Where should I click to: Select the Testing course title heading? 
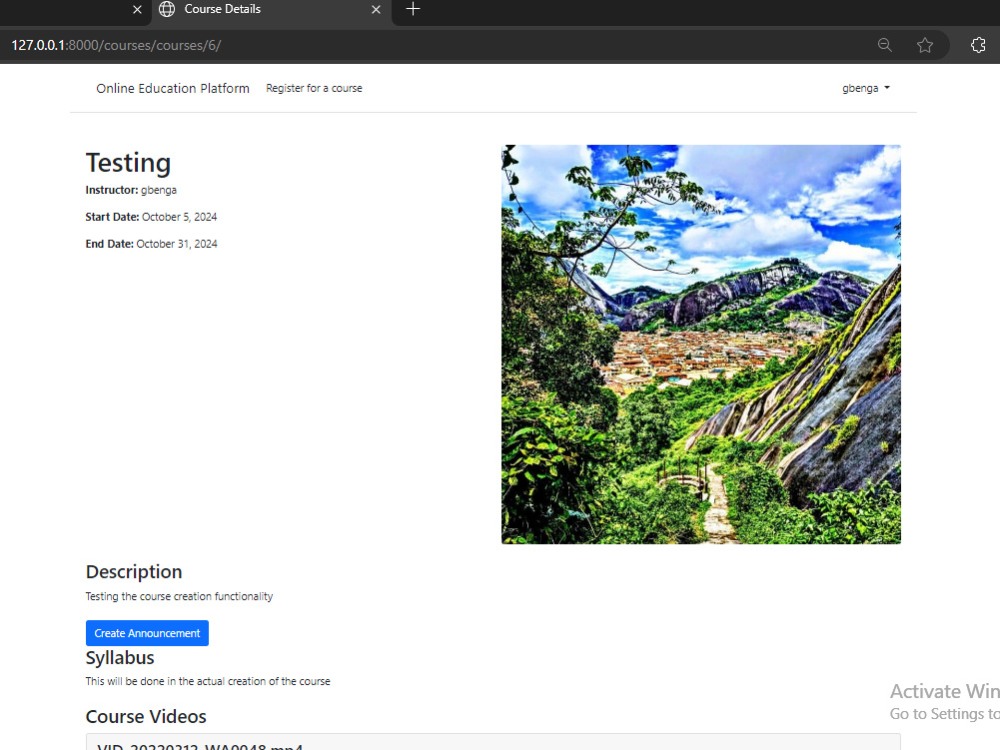pyautogui.click(x=128, y=163)
